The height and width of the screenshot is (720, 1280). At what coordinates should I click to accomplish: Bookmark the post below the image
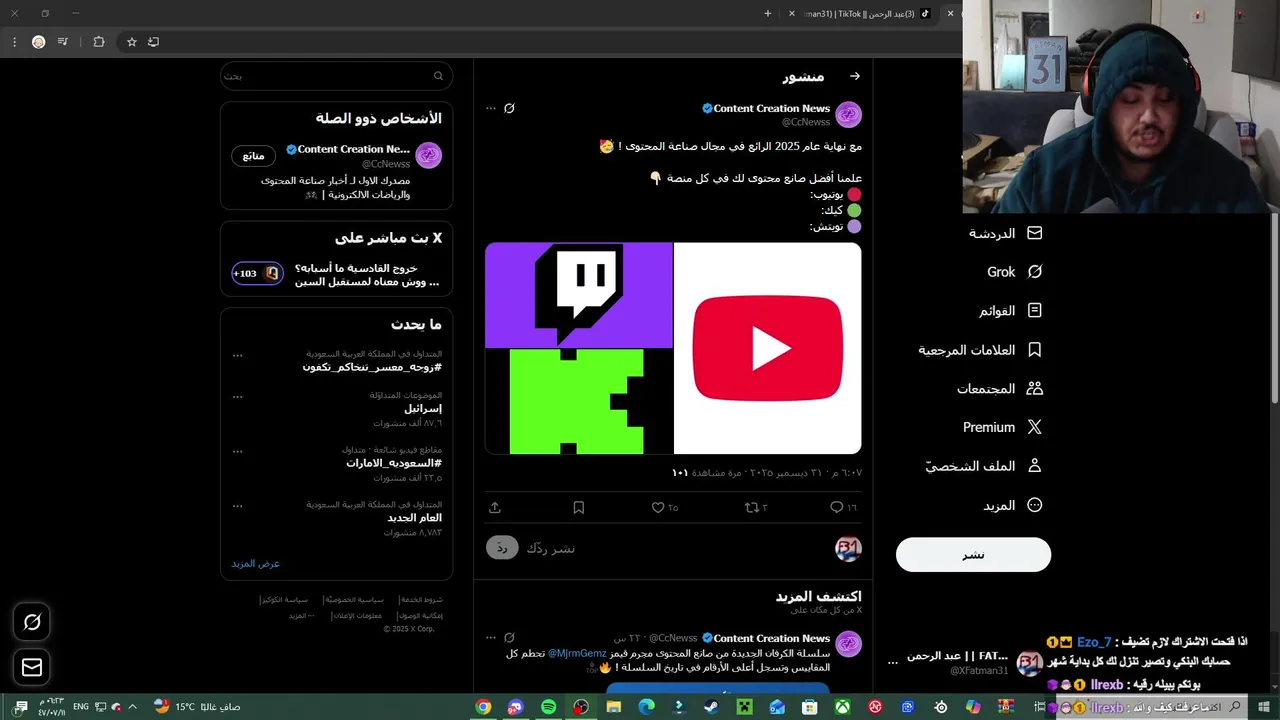[578, 507]
